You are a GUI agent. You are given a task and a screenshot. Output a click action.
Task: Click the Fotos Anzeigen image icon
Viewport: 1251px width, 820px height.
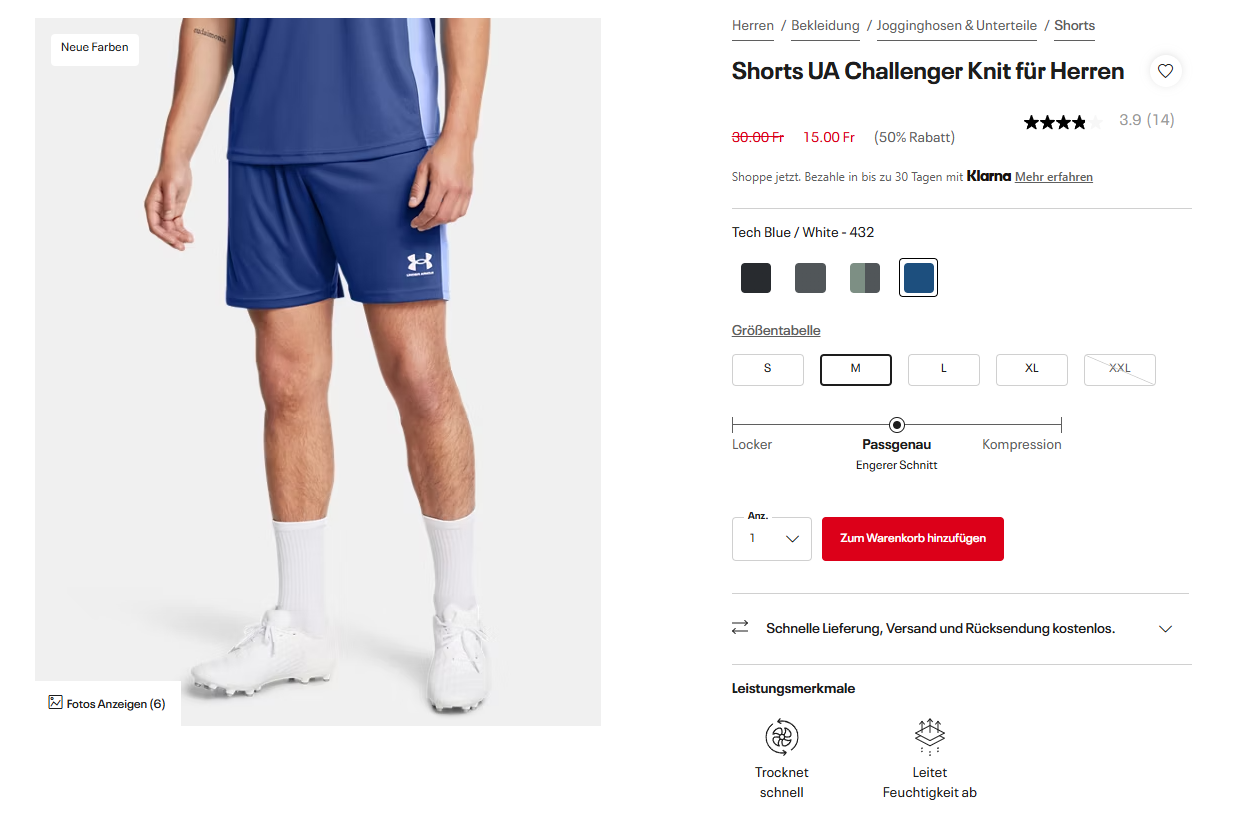[x=56, y=702]
